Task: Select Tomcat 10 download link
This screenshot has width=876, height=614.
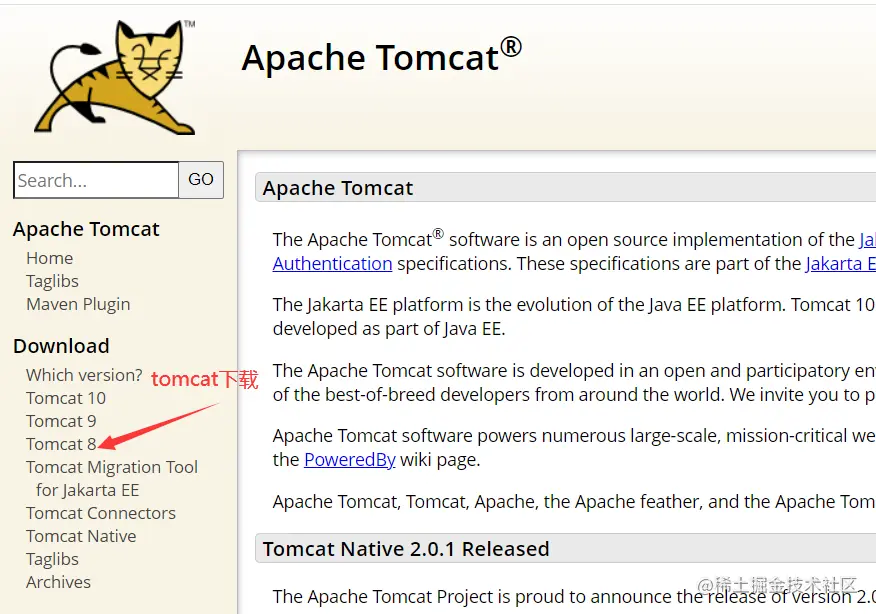Action: click(x=66, y=398)
